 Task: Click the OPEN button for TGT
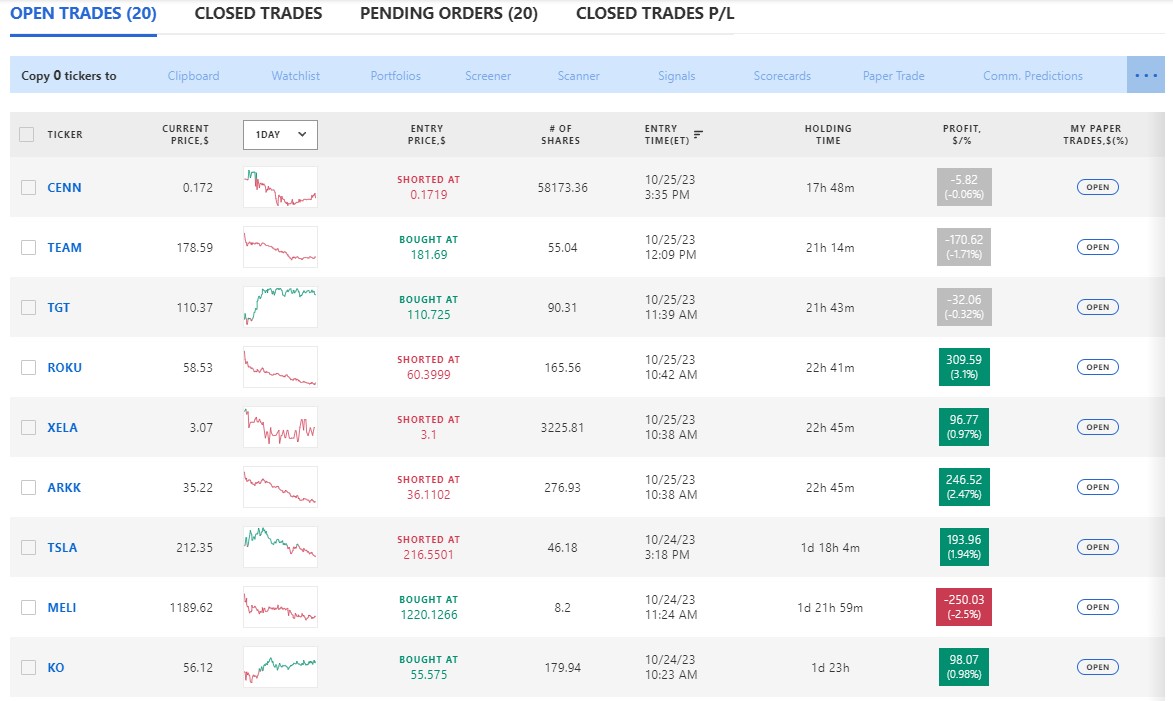pyautogui.click(x=1097, y=307)
